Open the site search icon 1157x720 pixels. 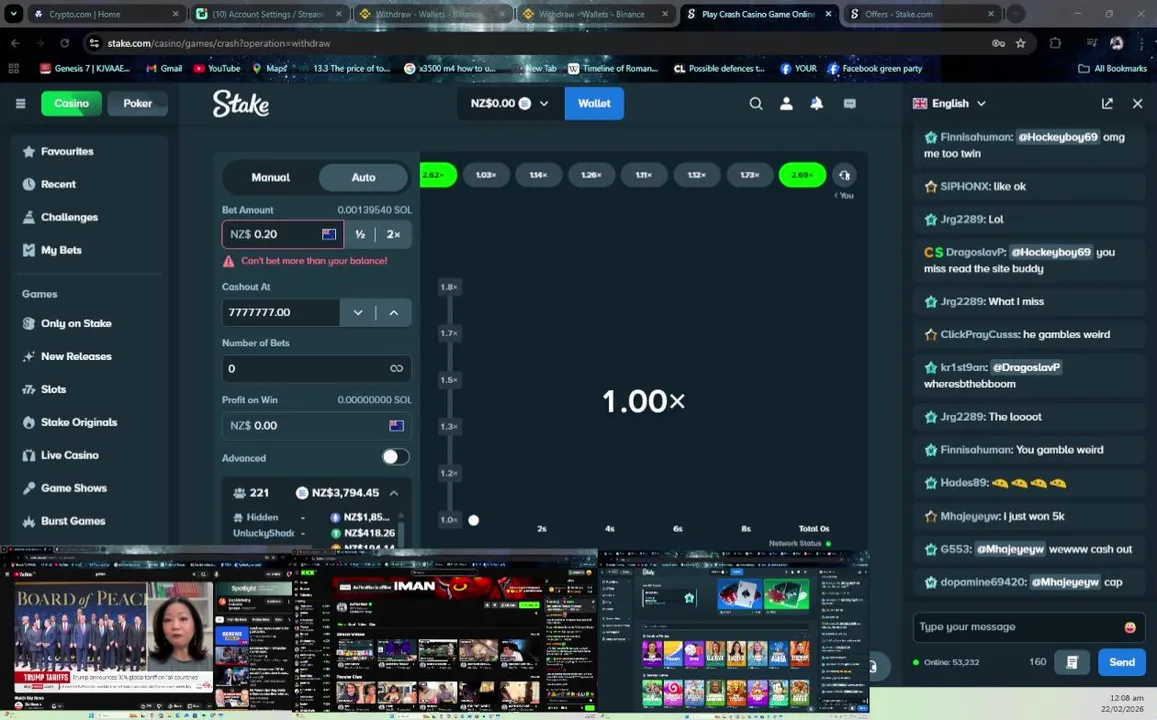(x=756, y=103)
